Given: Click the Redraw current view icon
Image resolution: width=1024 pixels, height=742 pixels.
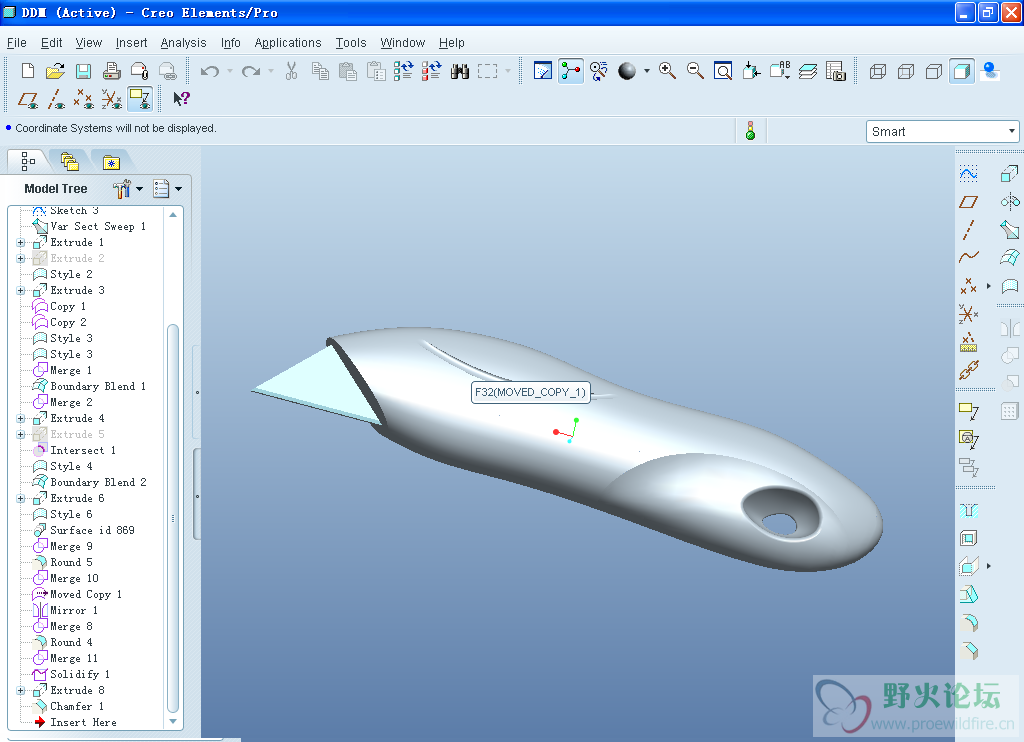Looking at the screenshot, I should [x=543, y=71].
